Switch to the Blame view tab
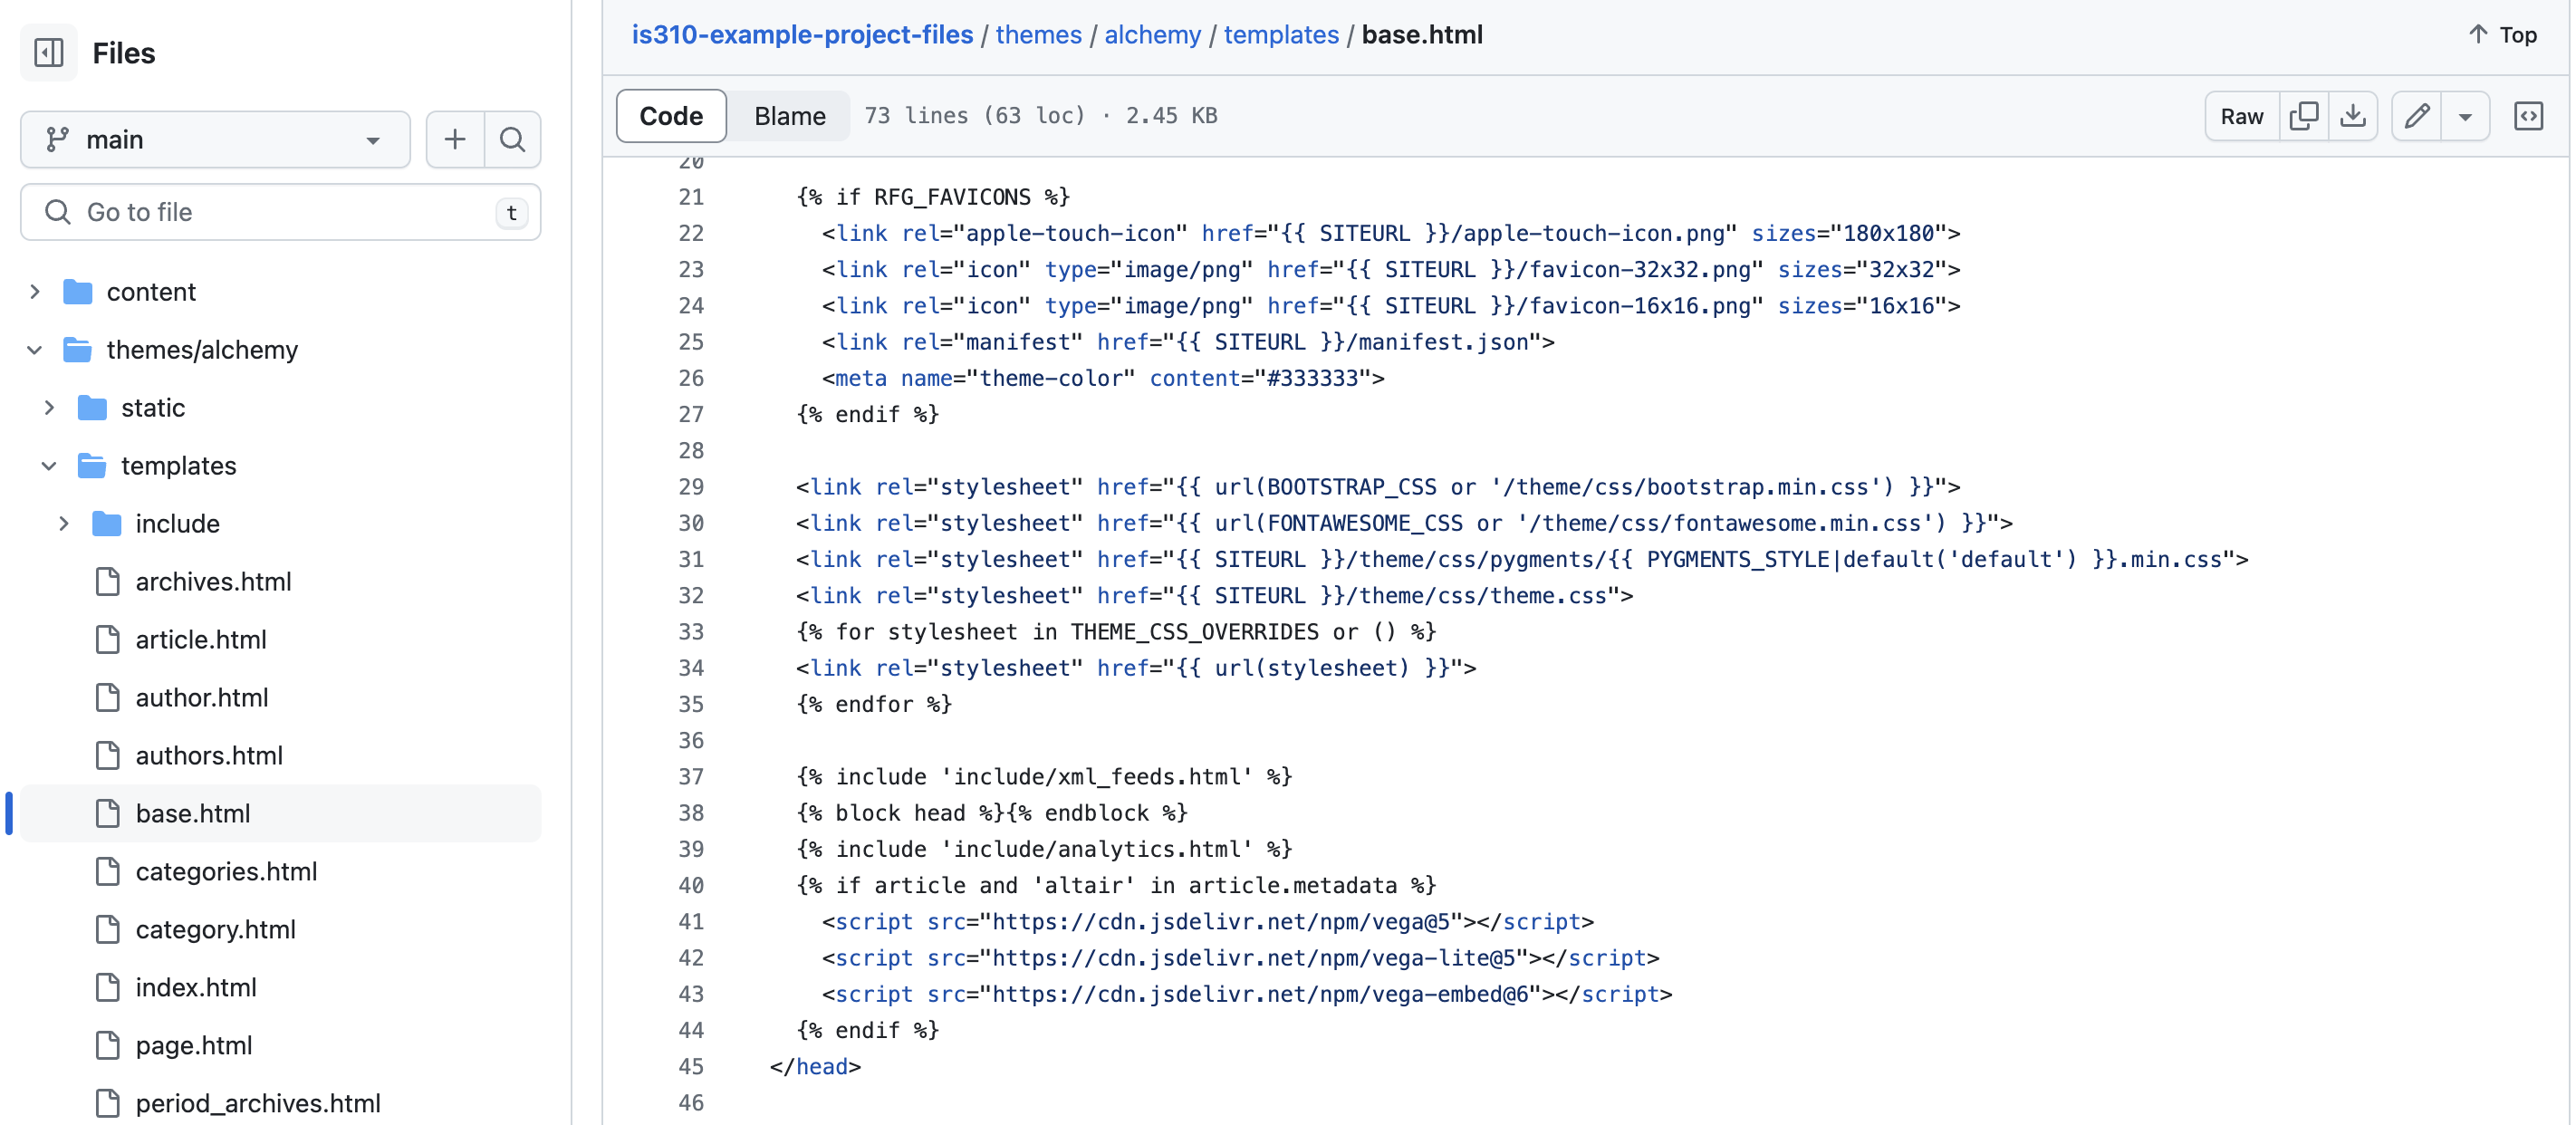 (790, 116)
